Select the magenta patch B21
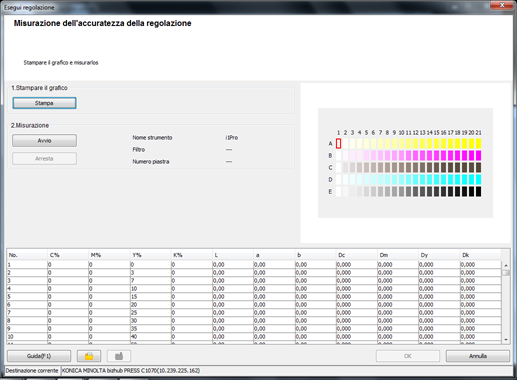Image resolution: width=517 pixels, height=380 pixels. [x=478, y=156]
